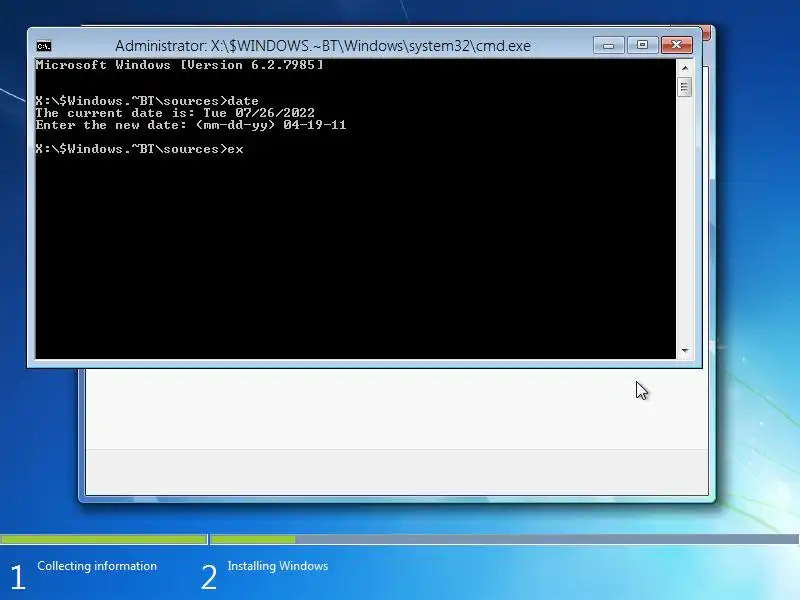
Task: Click the Collecting information progress bar
Action: 104,539
